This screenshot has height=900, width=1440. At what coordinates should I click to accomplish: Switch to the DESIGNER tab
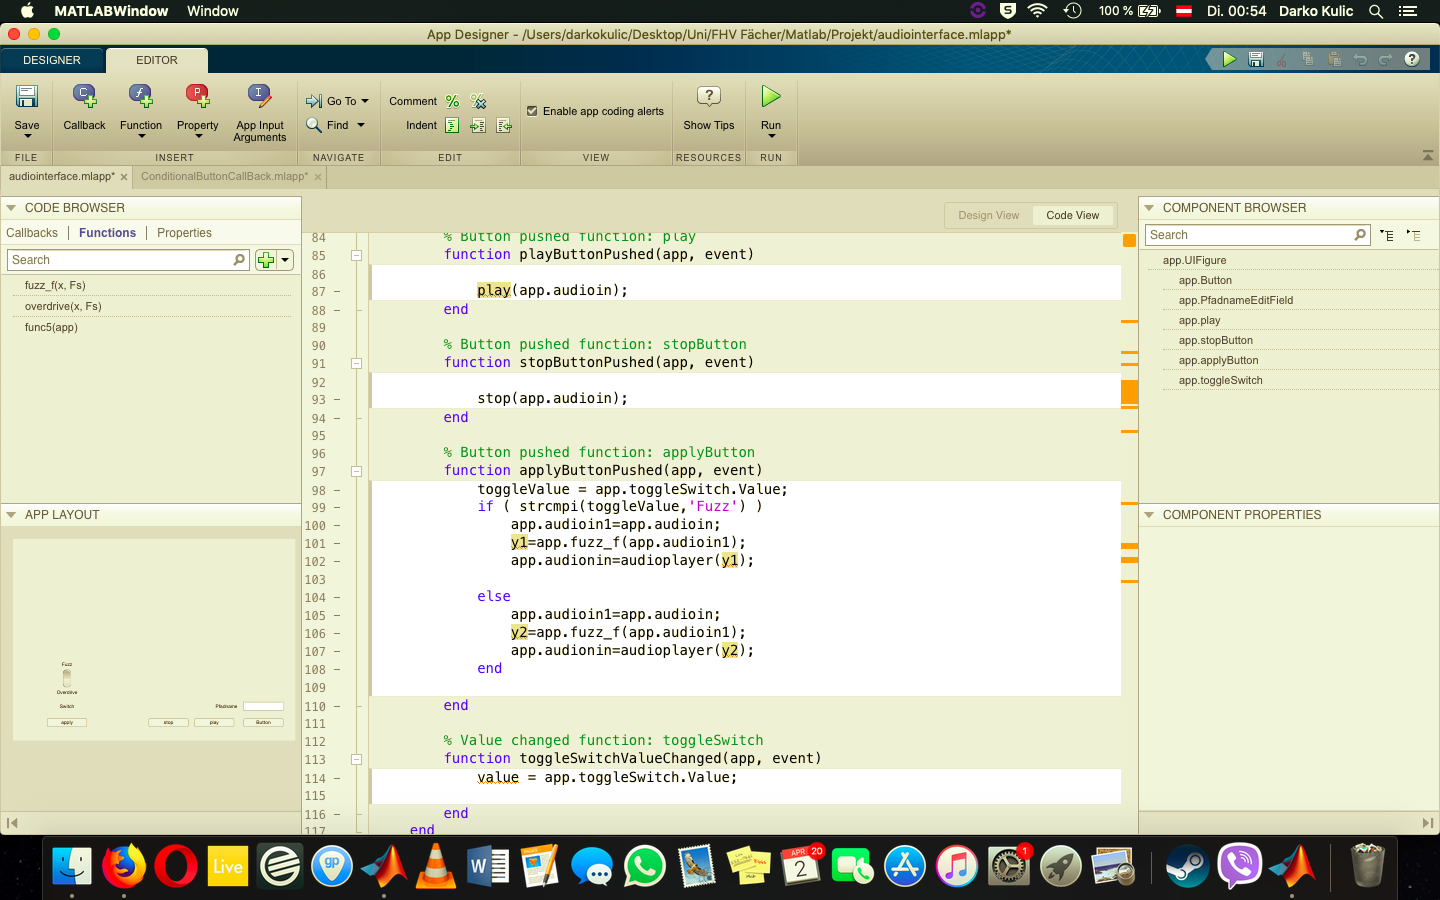(52, 60)
